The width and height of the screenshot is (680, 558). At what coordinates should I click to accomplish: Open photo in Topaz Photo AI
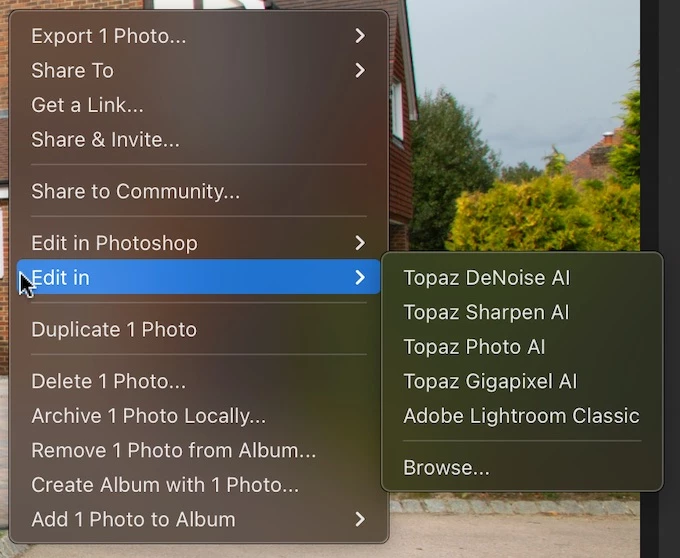pyautogui.click(x=522, y=347)
